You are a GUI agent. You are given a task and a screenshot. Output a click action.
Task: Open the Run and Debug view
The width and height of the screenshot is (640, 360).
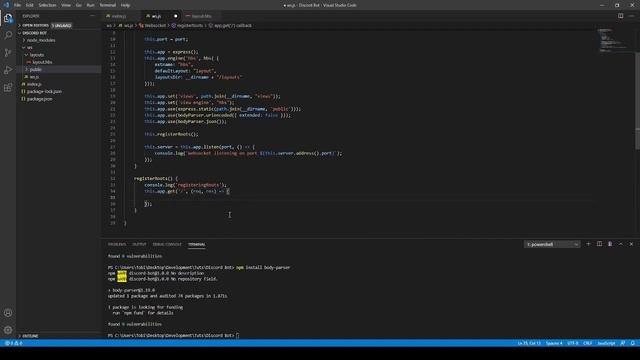pyautogui.click(x=8, y=70)
